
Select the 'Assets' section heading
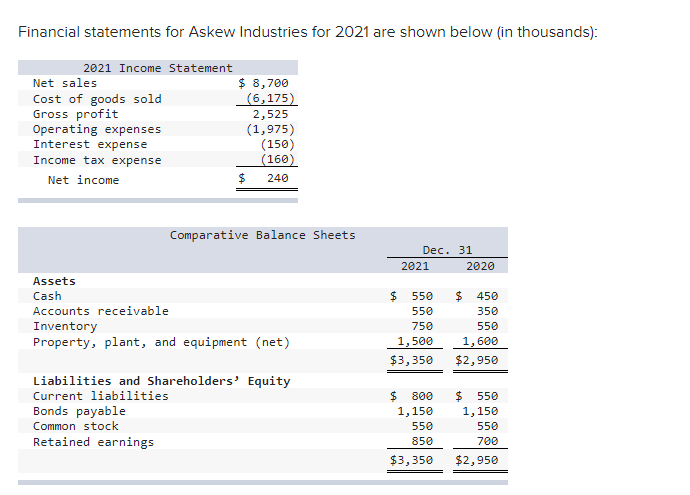(x=54, y=281)
